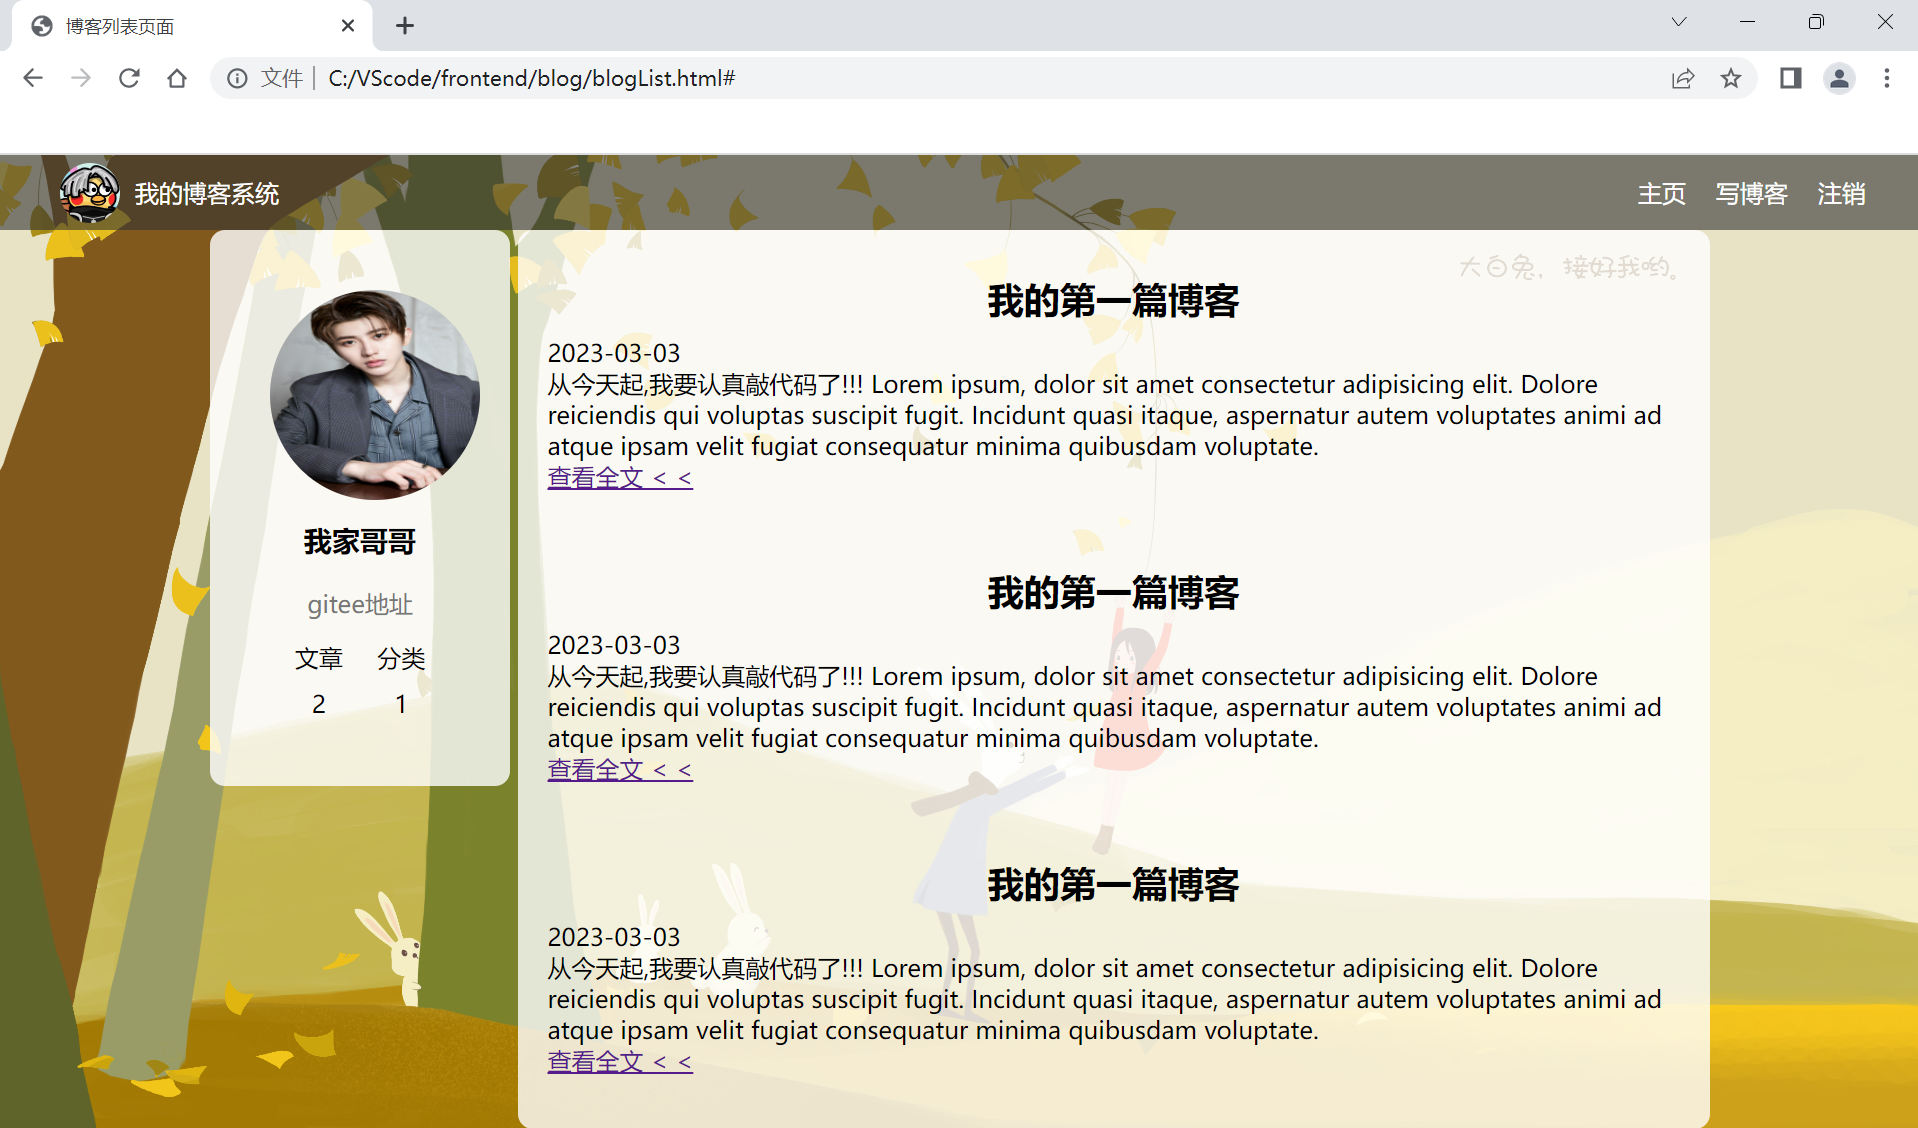Click the second 我的第一篇博客 heading

(x=1113, y=593)
